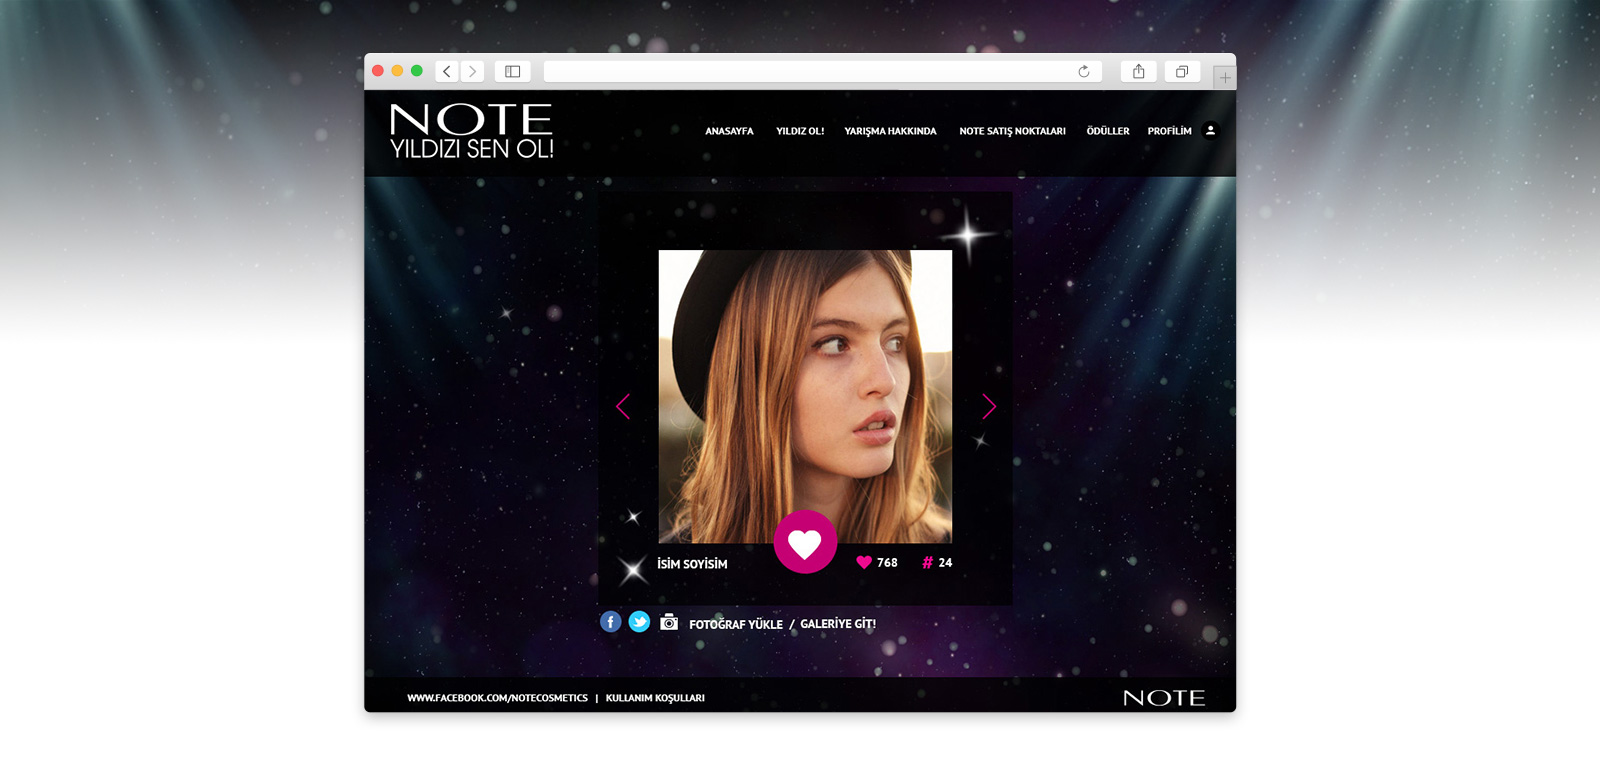
Task: Open the ANASAYFA menu item
Action: pos(729,131)
